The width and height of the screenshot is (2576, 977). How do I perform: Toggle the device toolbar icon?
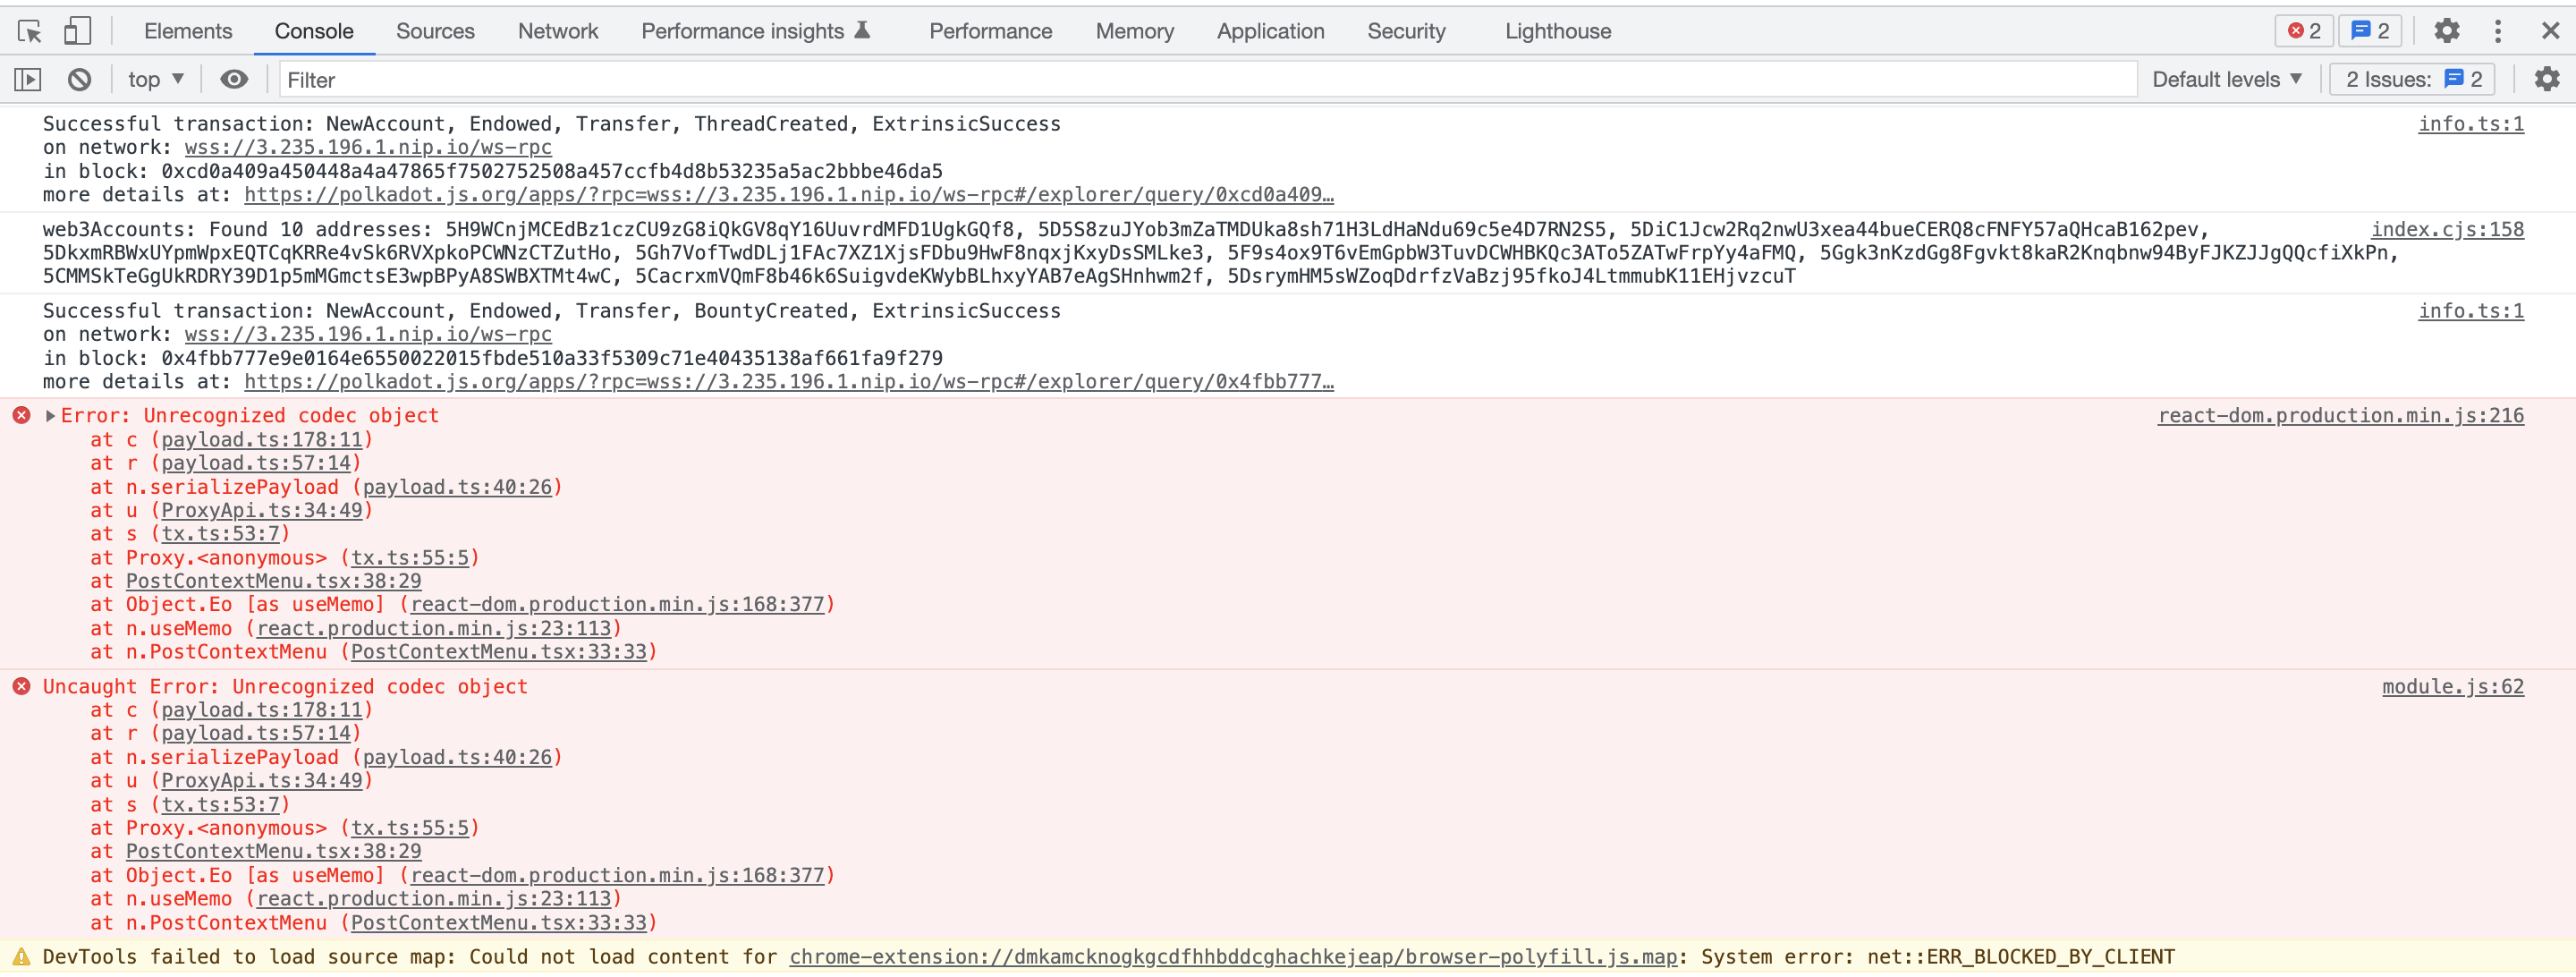click(77, 31)
